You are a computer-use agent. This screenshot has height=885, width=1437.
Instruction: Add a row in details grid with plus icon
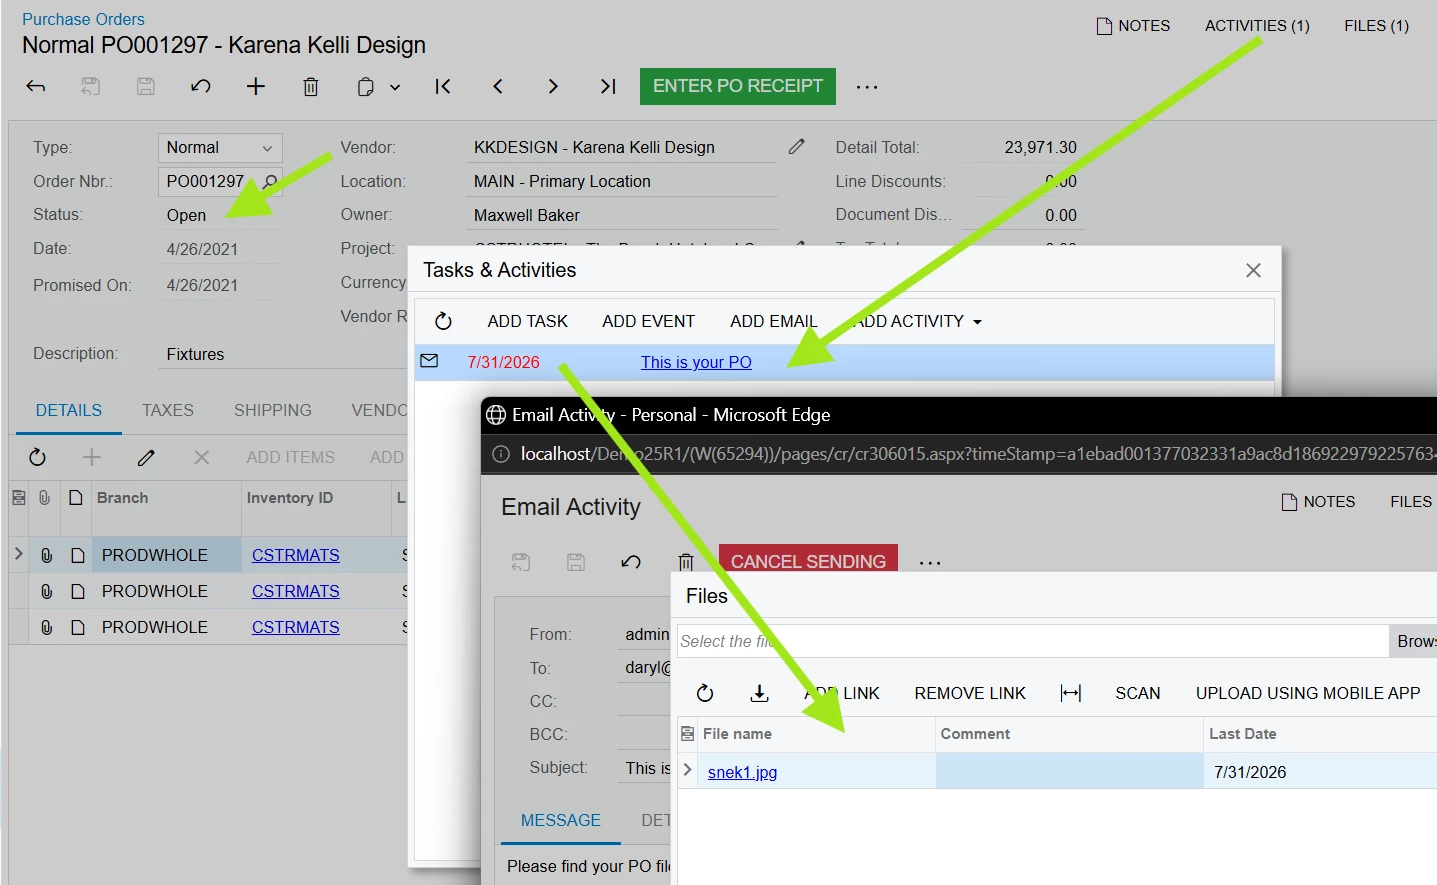tap(92, 457)
